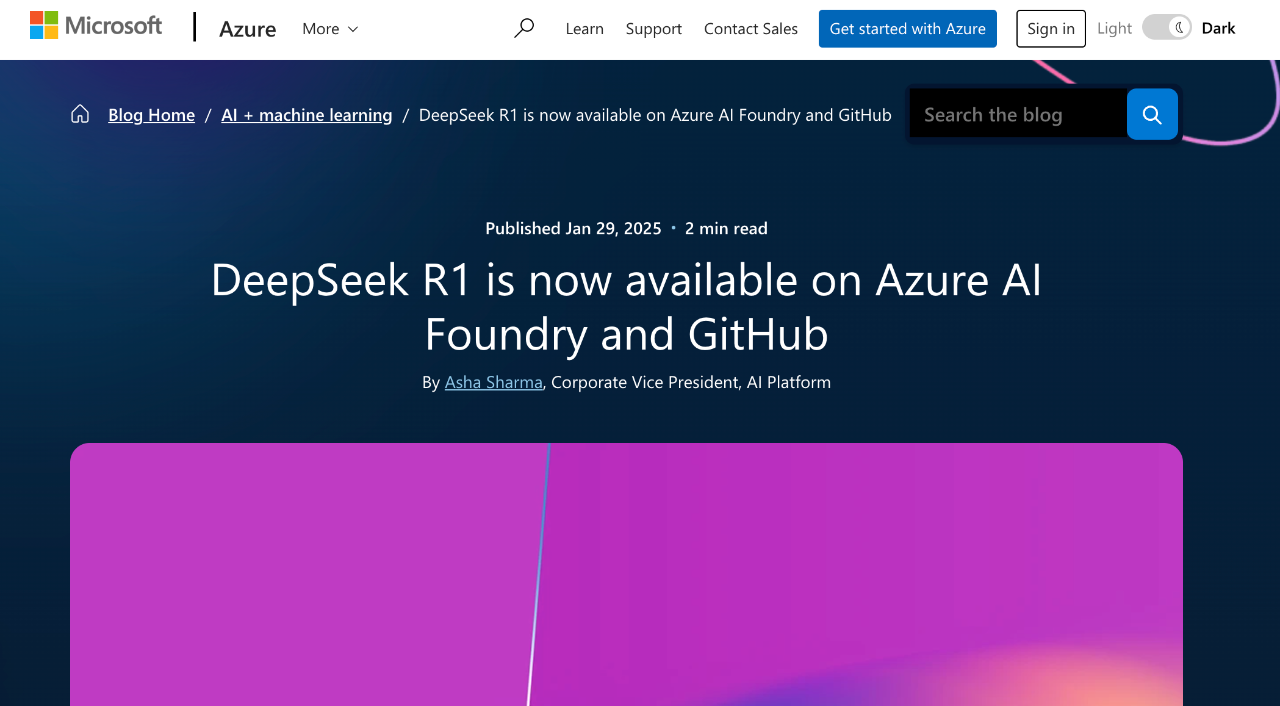
Task: Click Corporate Vice President, AI Platform text
Action: [x=691, y=382]
